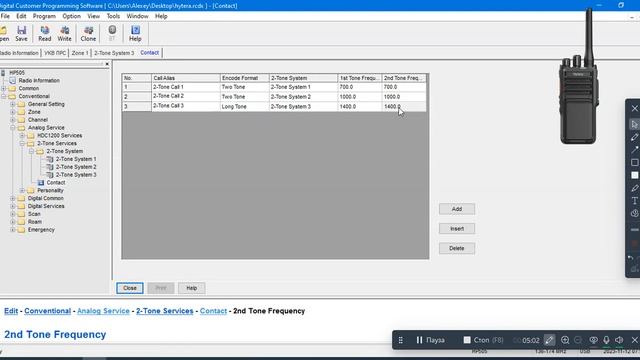Select the pencil tool in drawing panel
The image size is (640, 360).
click(x=634, y=137)
